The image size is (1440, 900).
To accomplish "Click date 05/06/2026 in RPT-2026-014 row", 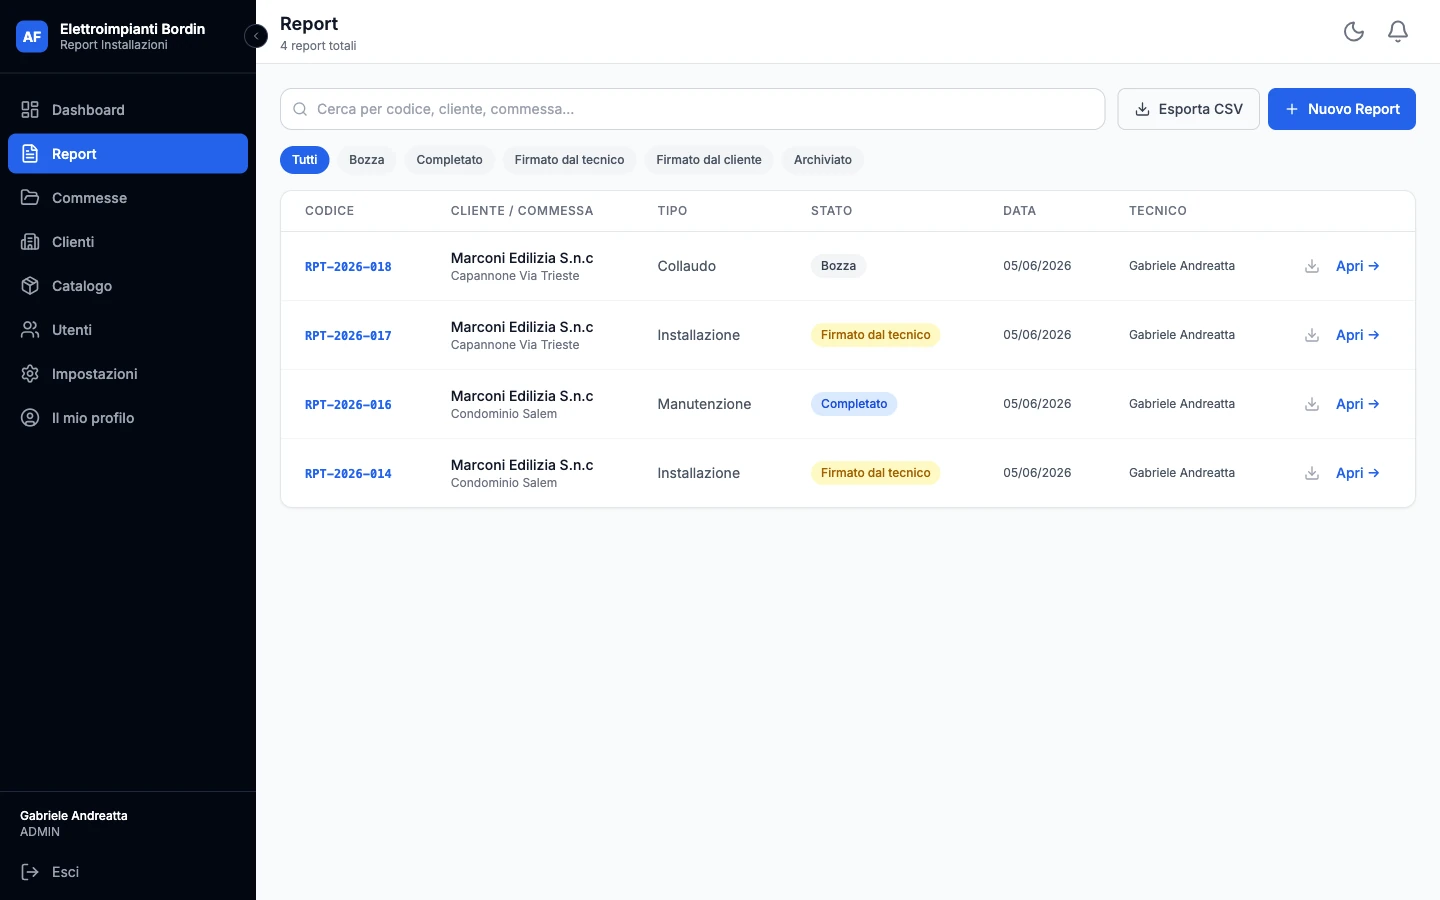I will (x=1037, y=473).
